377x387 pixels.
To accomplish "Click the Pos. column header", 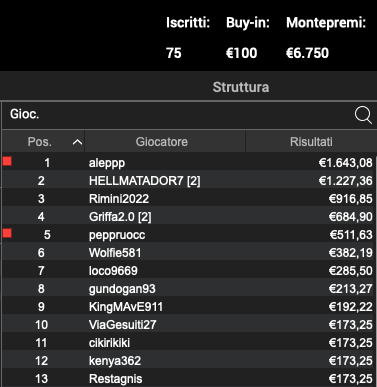I will tap(43, 142).
